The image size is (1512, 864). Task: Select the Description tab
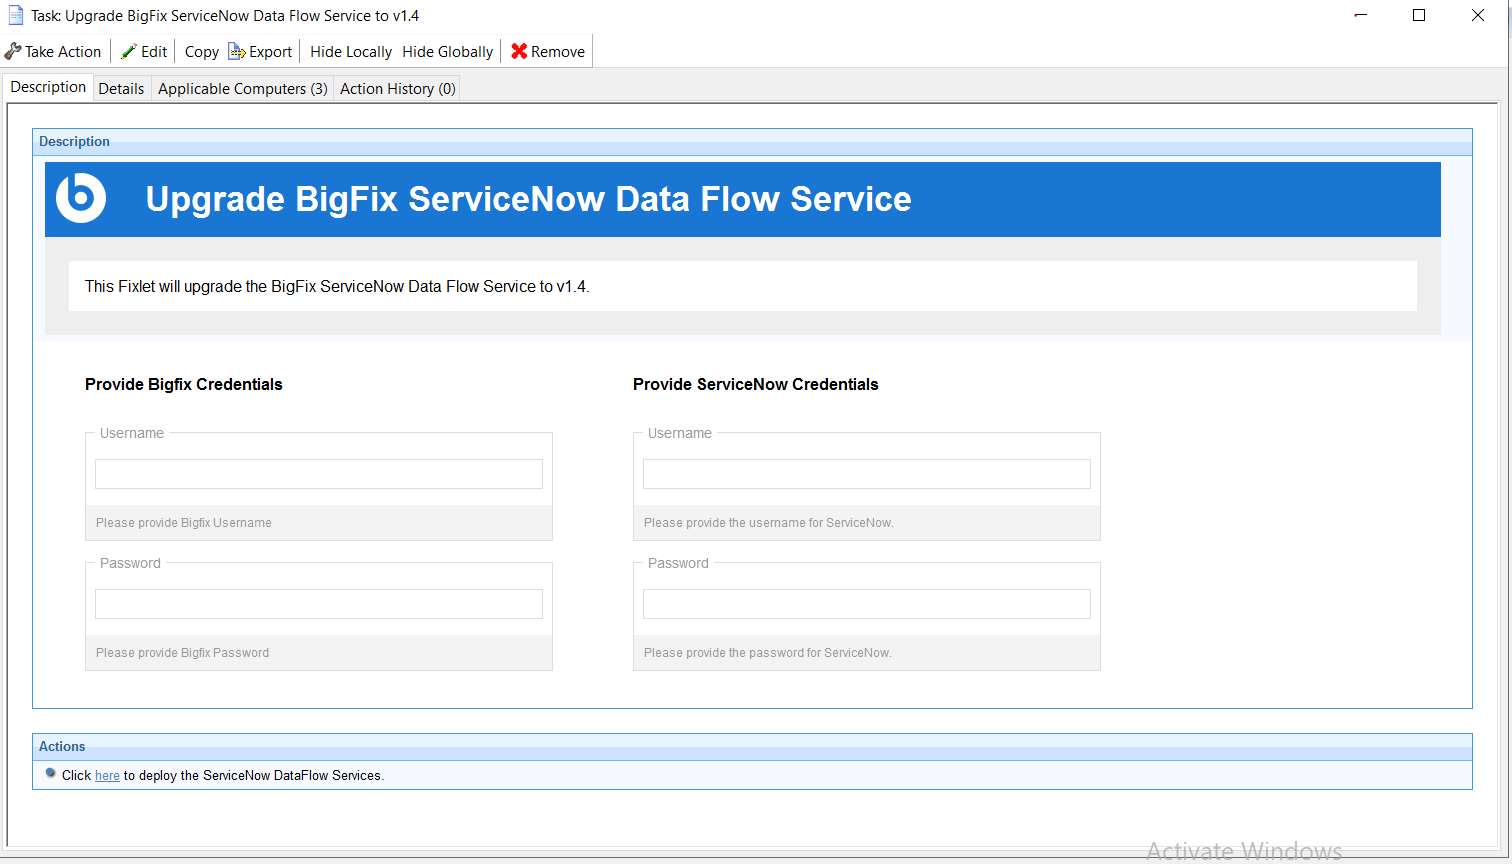(x=48, y=87)
